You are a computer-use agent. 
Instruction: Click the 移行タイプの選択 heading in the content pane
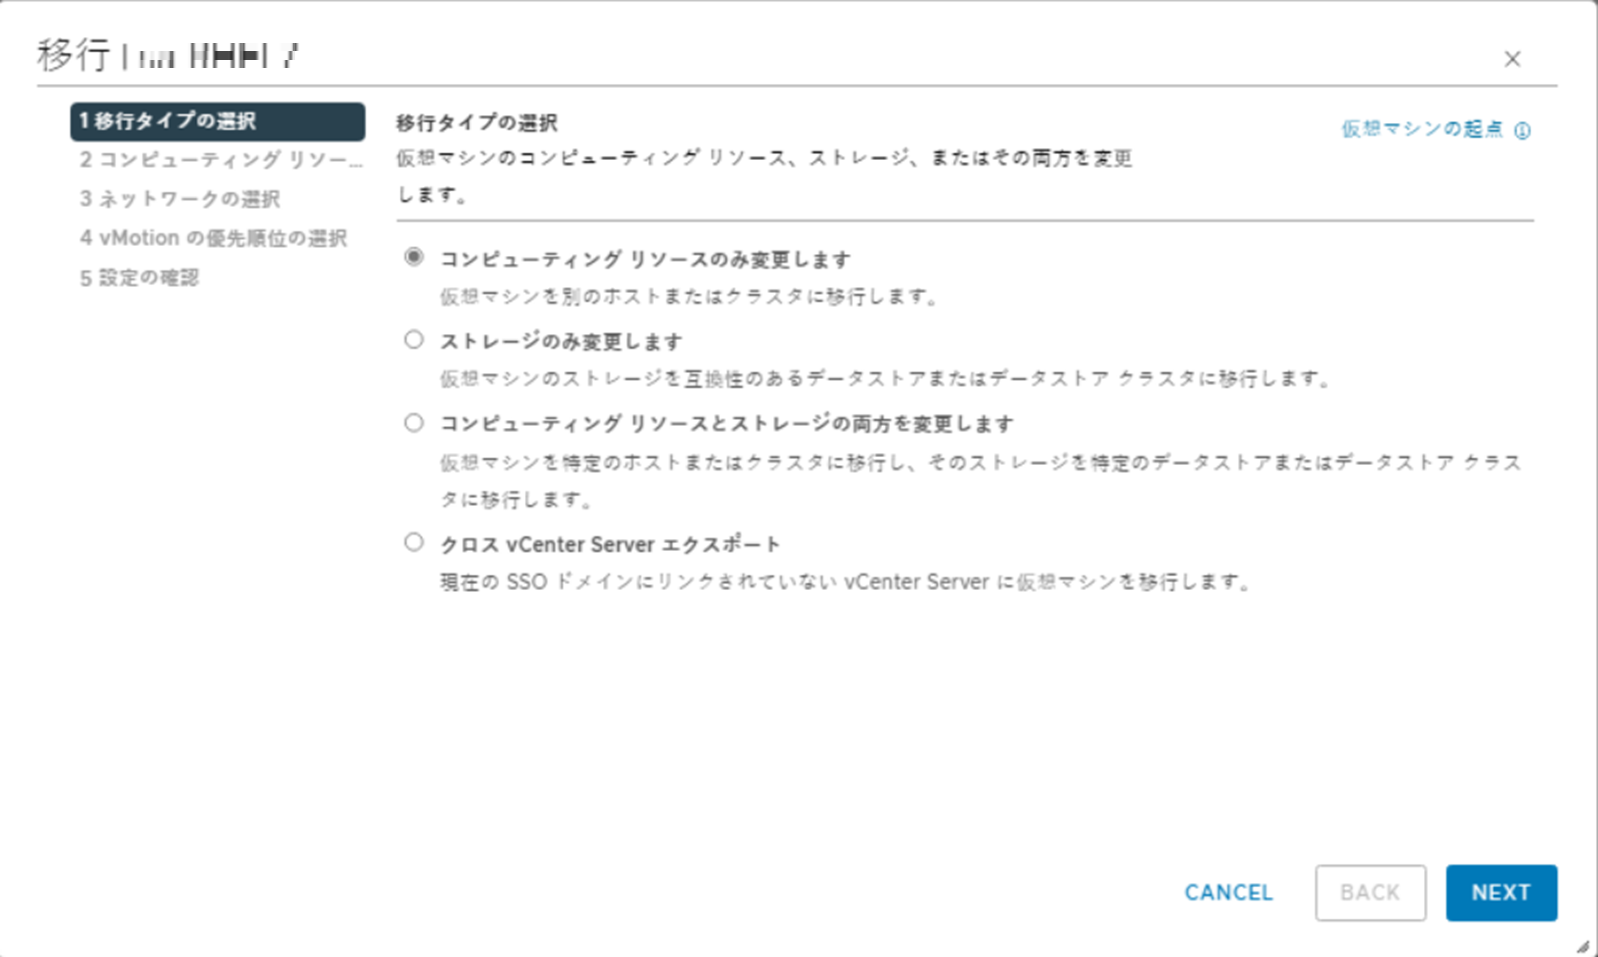click(477, 123)
